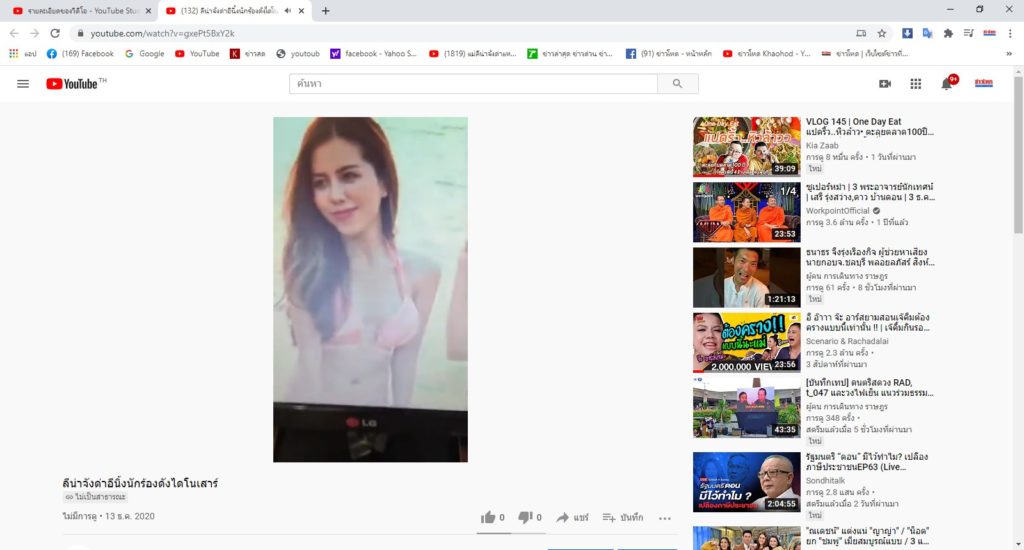This screenshot has width=1024, height=550.
Task: Click the video player
Action: coord(370,289)
